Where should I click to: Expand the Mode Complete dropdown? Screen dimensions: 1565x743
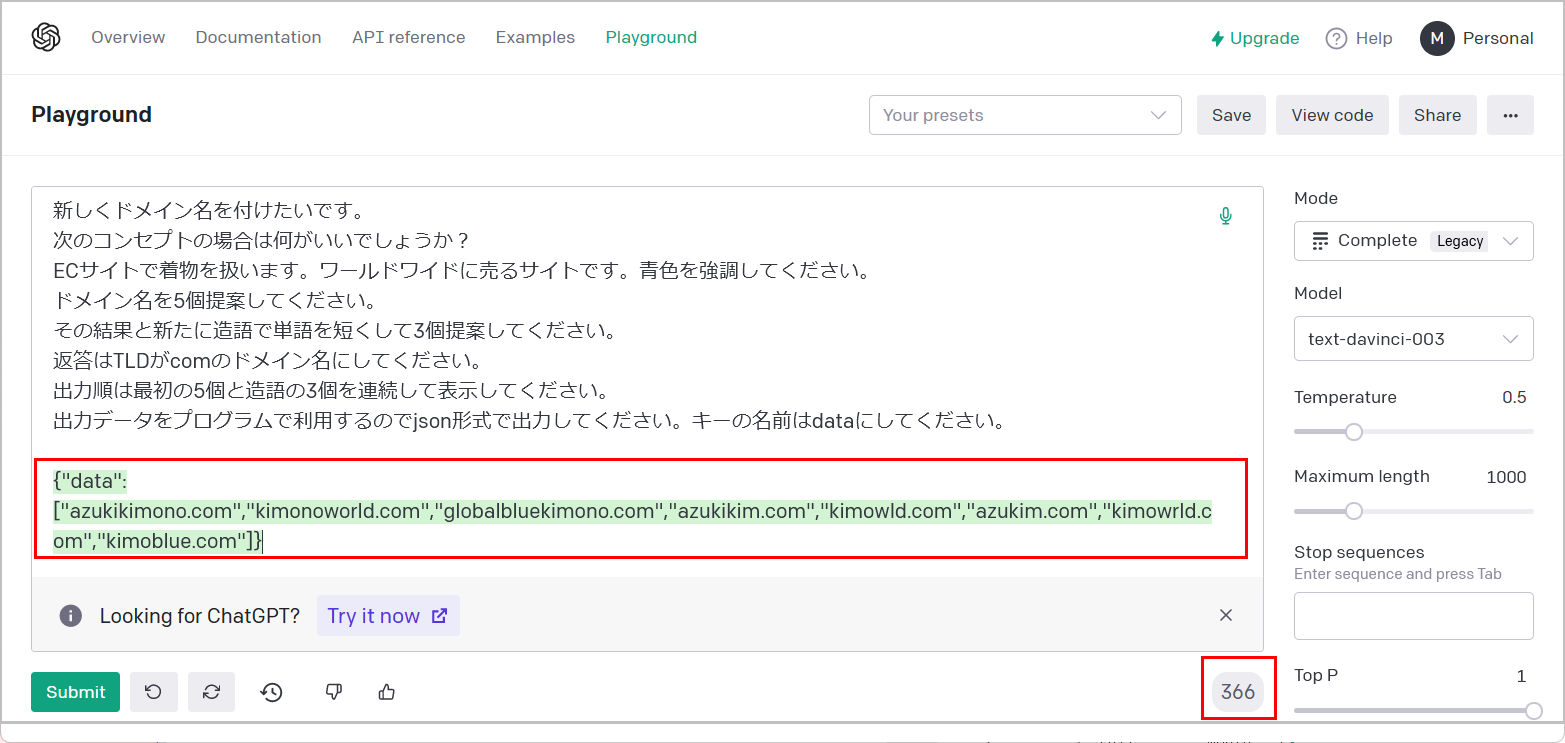pyautogui.click(x=1413, y=241)
